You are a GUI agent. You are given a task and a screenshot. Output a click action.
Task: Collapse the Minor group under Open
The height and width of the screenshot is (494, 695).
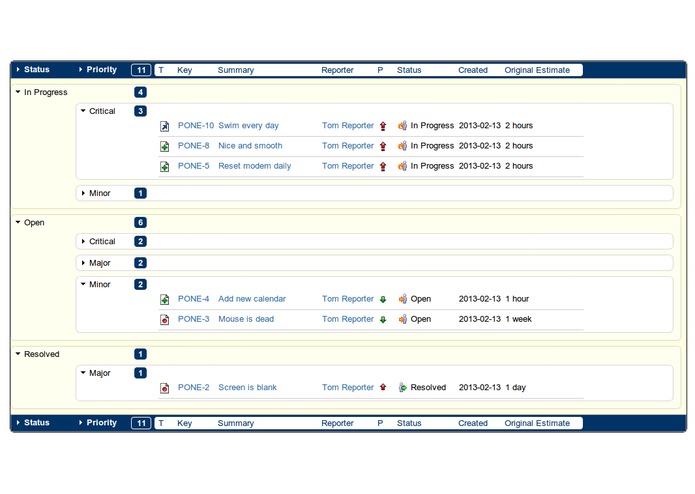tap(83, 284)
